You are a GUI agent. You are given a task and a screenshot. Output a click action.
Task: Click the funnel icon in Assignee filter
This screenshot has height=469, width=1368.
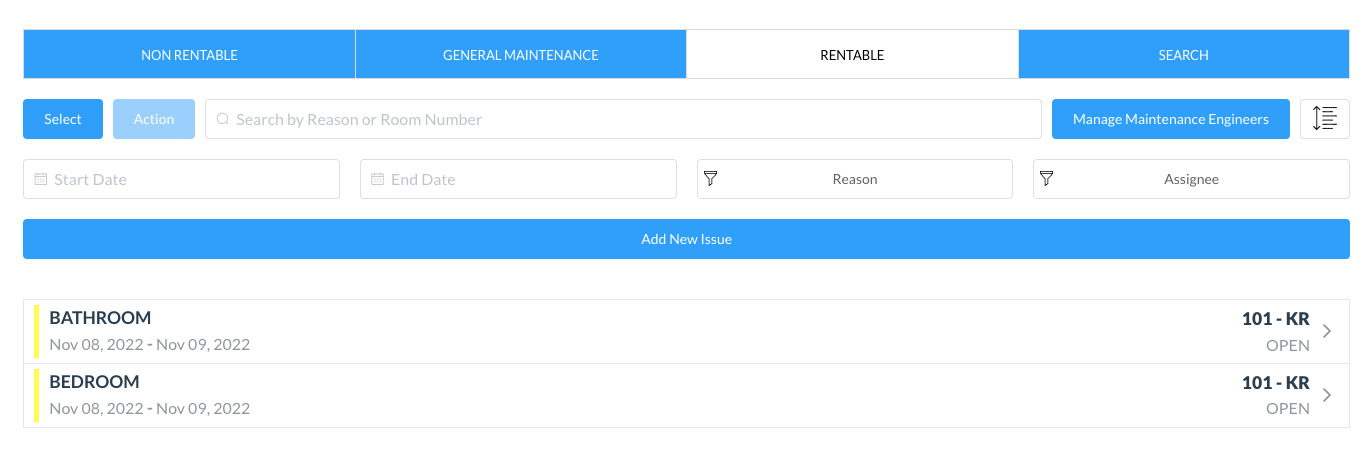(1047, 179)
